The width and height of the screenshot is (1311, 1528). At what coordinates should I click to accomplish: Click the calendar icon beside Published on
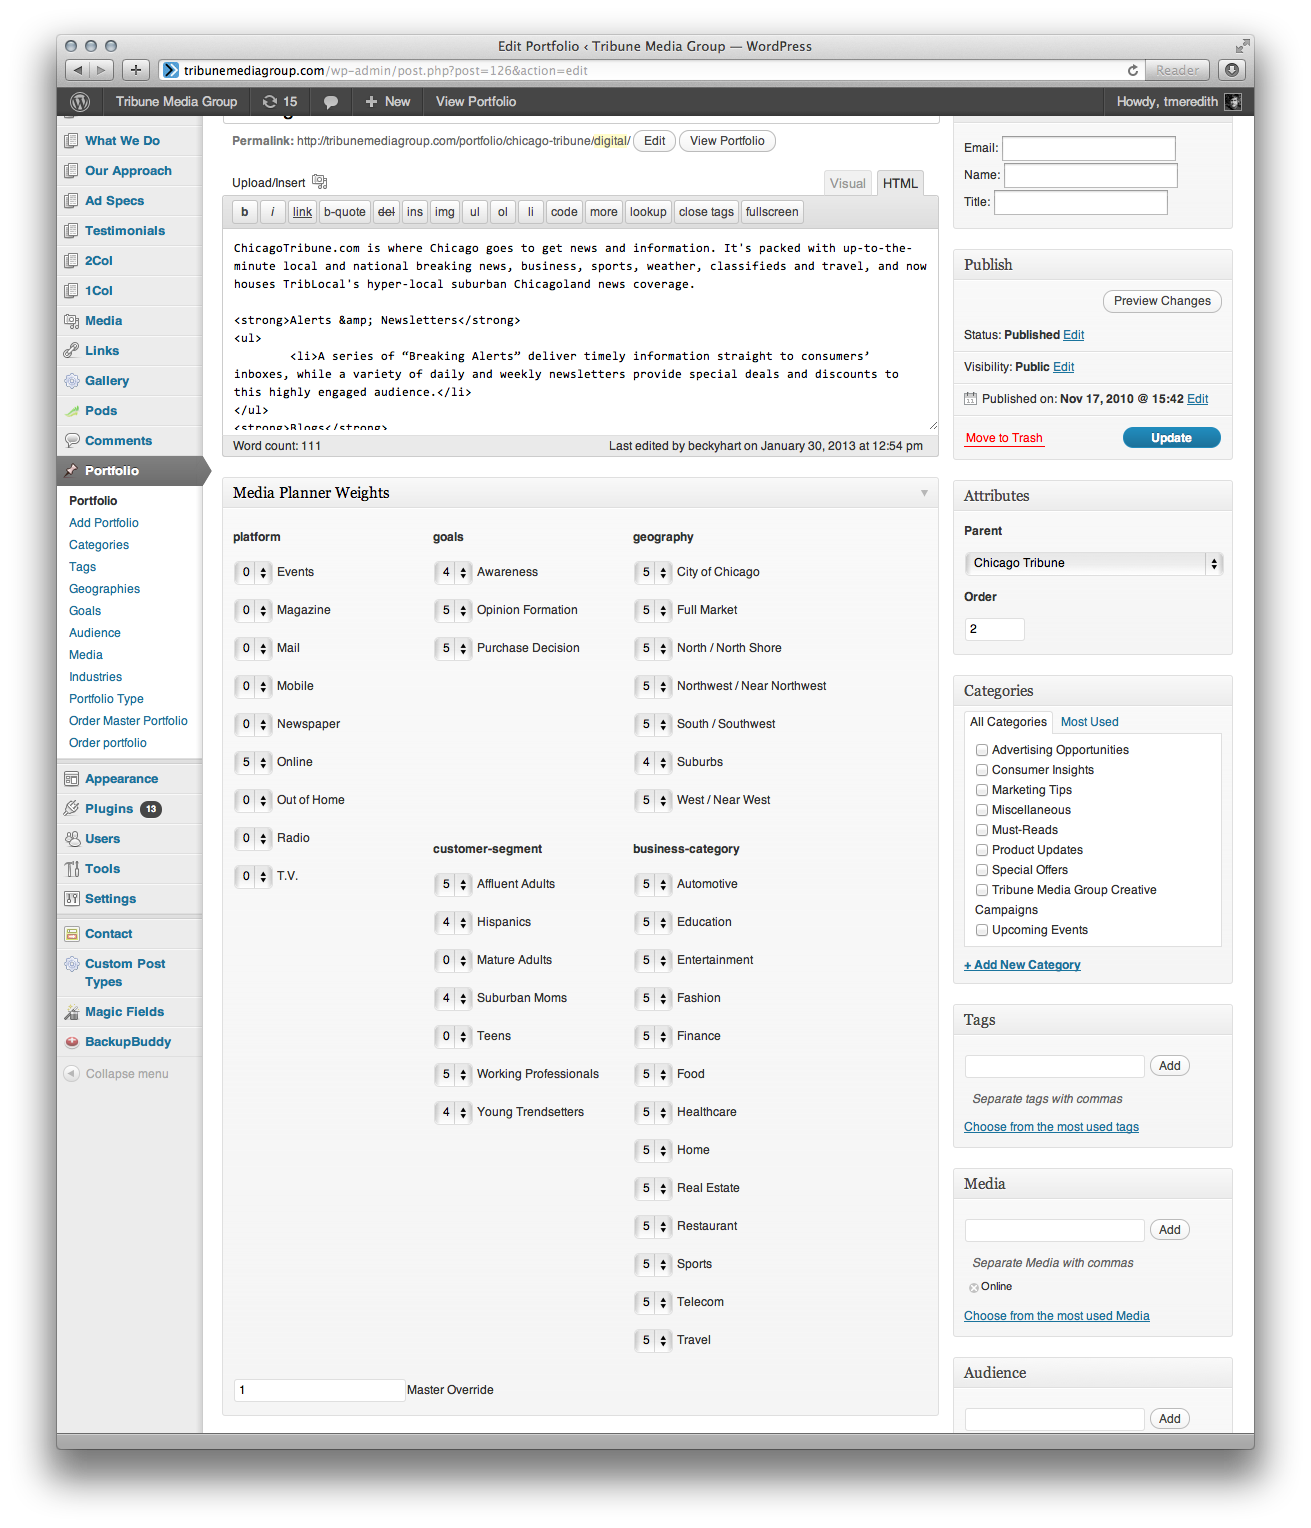(x=970, y=399)
